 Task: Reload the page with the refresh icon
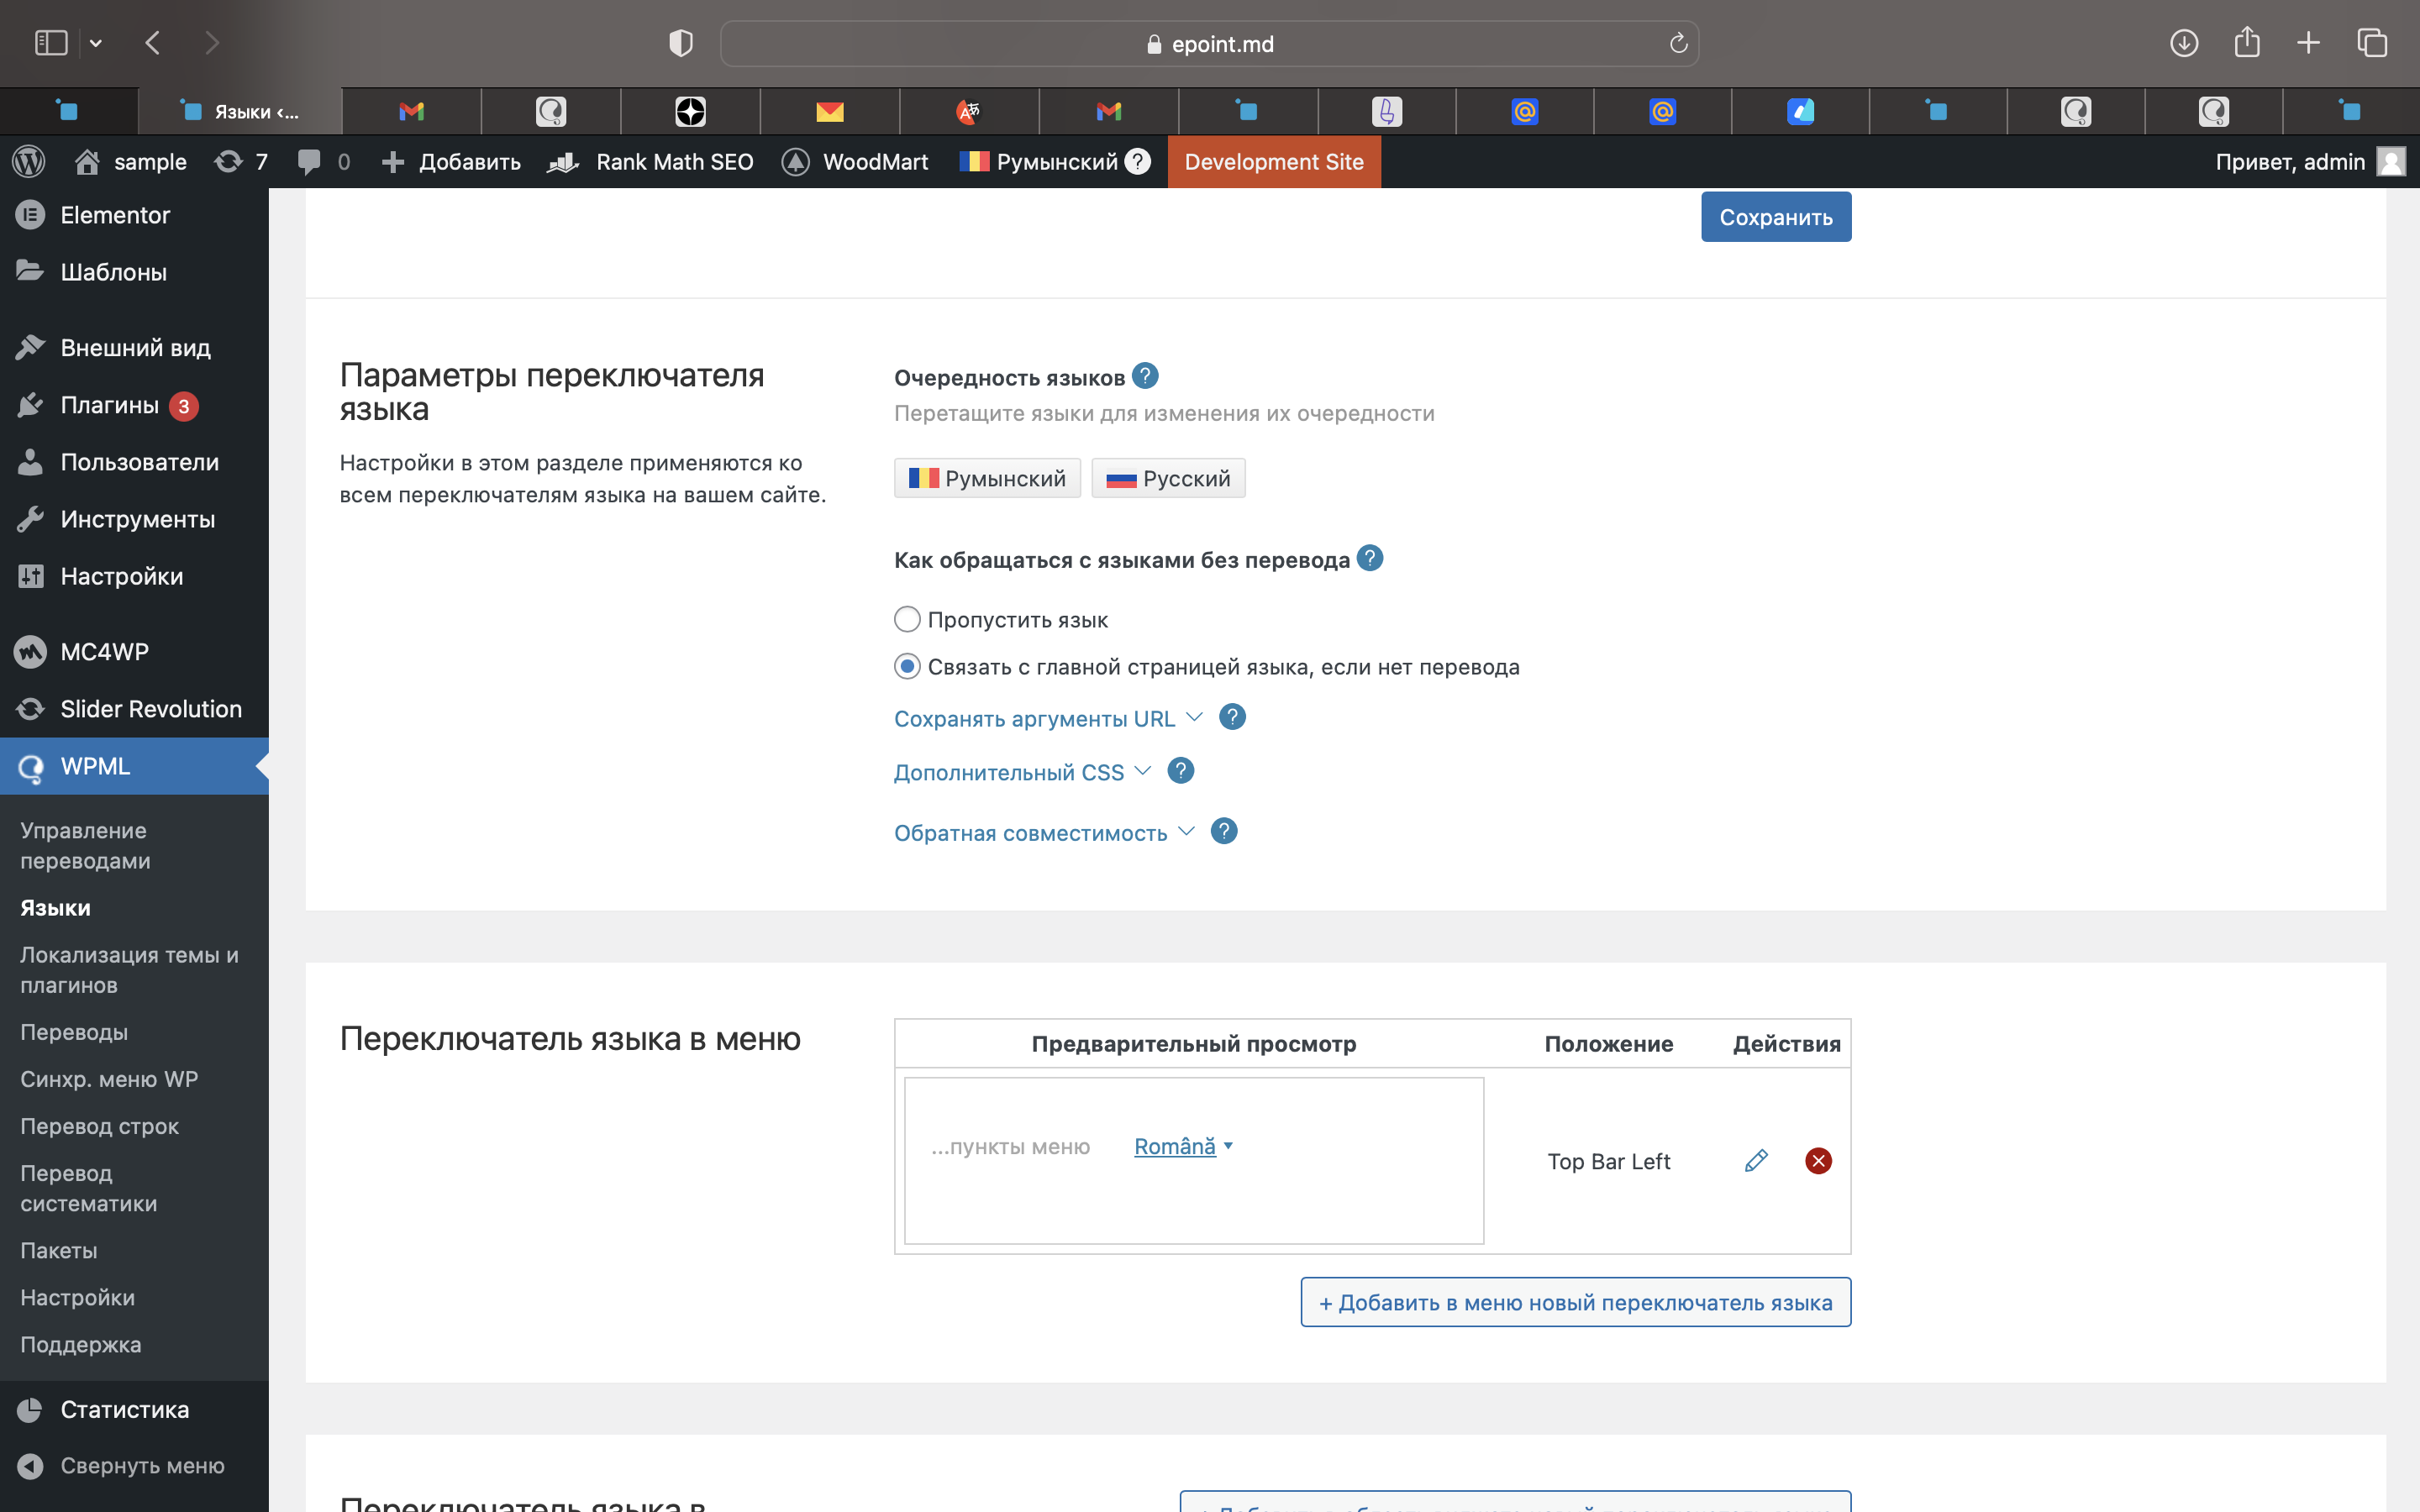[1678, 43]
